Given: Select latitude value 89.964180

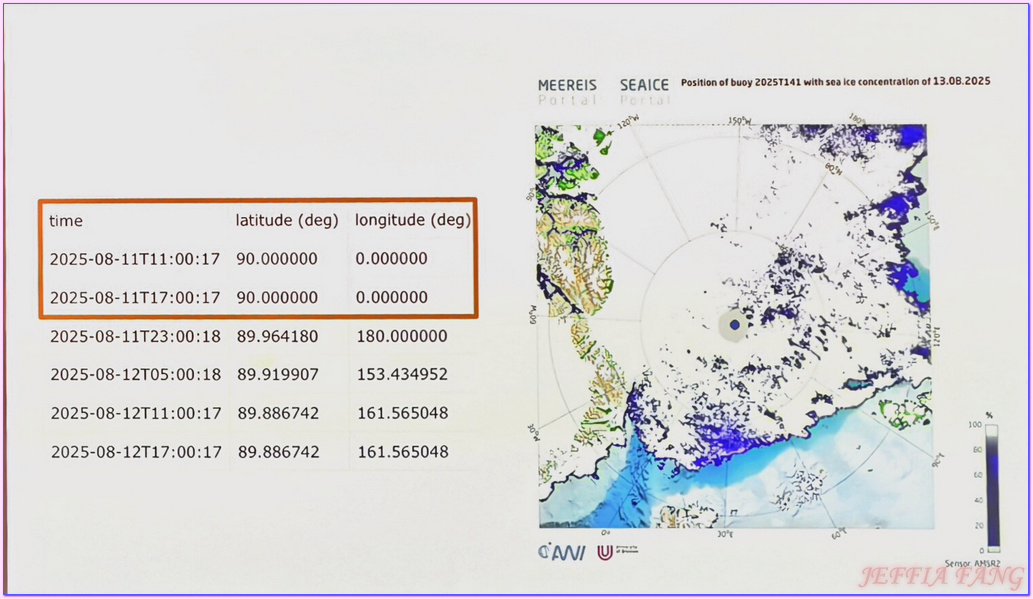Looking at the screenshot, I should [x=277, y=337].
